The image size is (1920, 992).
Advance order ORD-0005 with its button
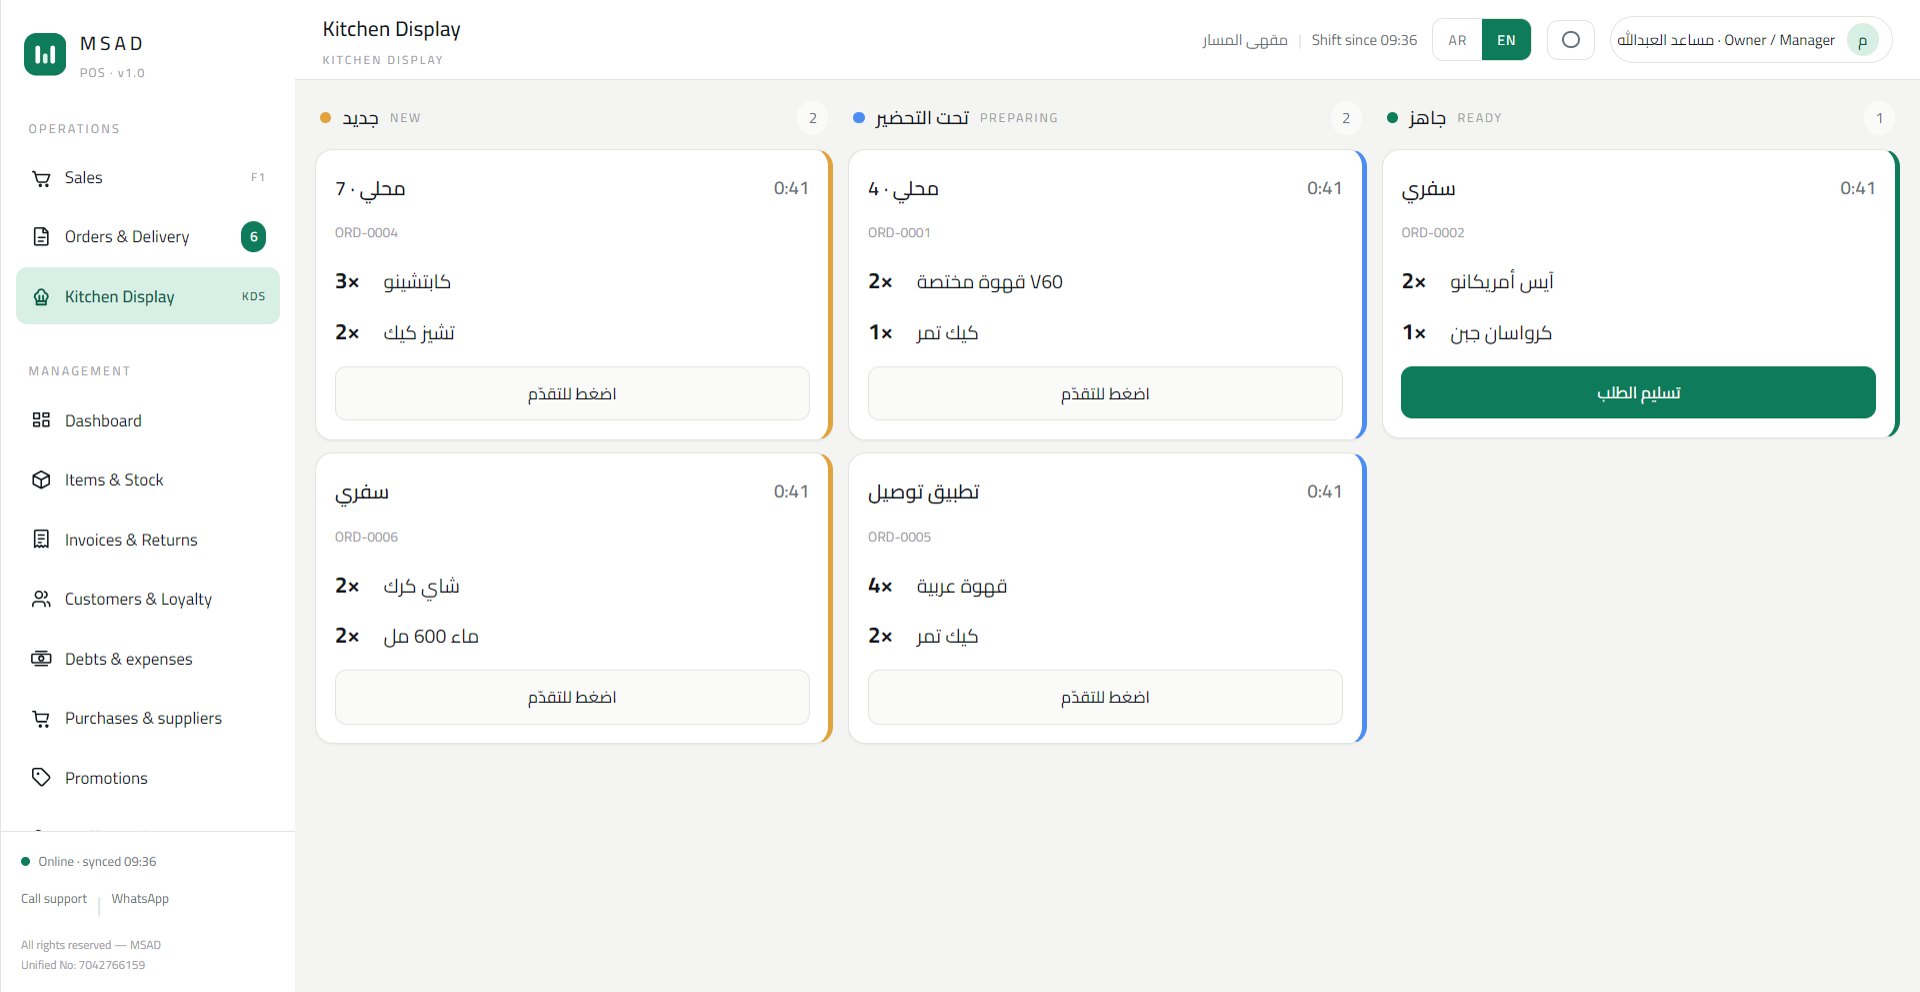(1105, 697)
